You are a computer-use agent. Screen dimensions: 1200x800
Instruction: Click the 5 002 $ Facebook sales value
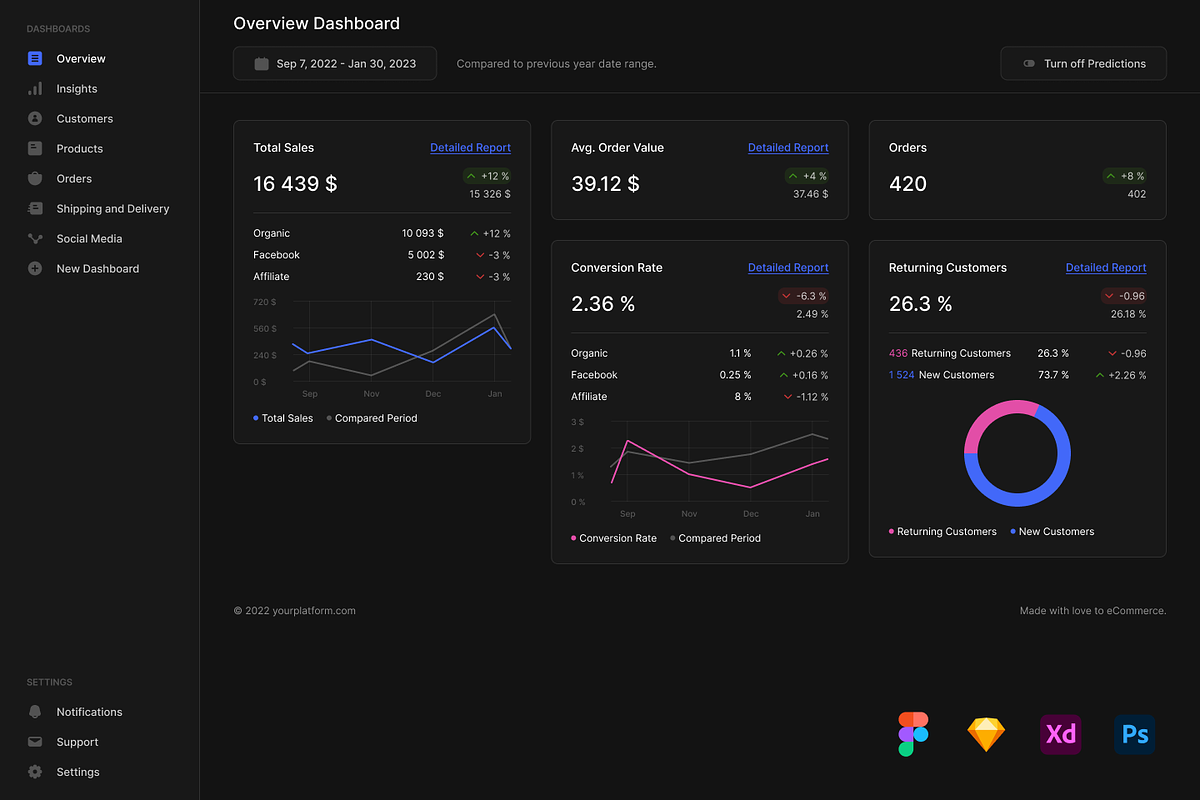point(426,255)
